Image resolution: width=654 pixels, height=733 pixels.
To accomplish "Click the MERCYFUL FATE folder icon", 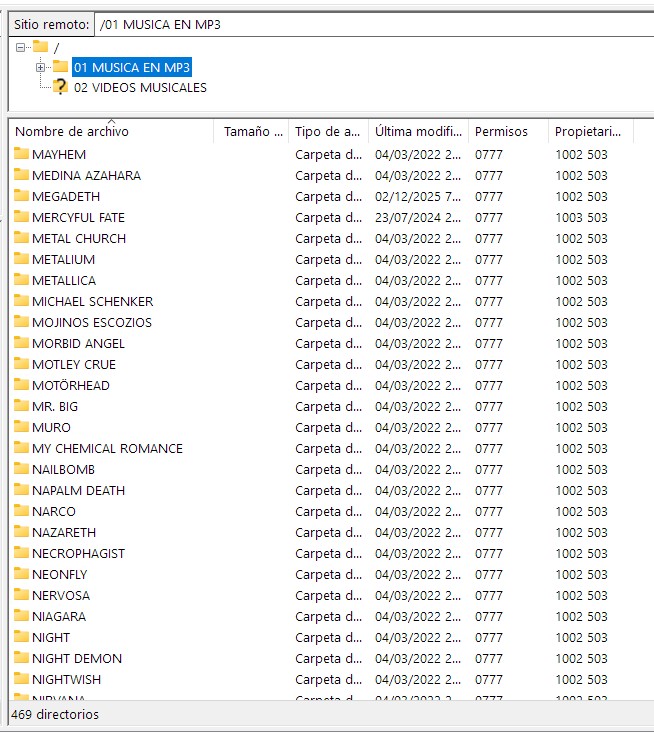I will tap(22, 217).
